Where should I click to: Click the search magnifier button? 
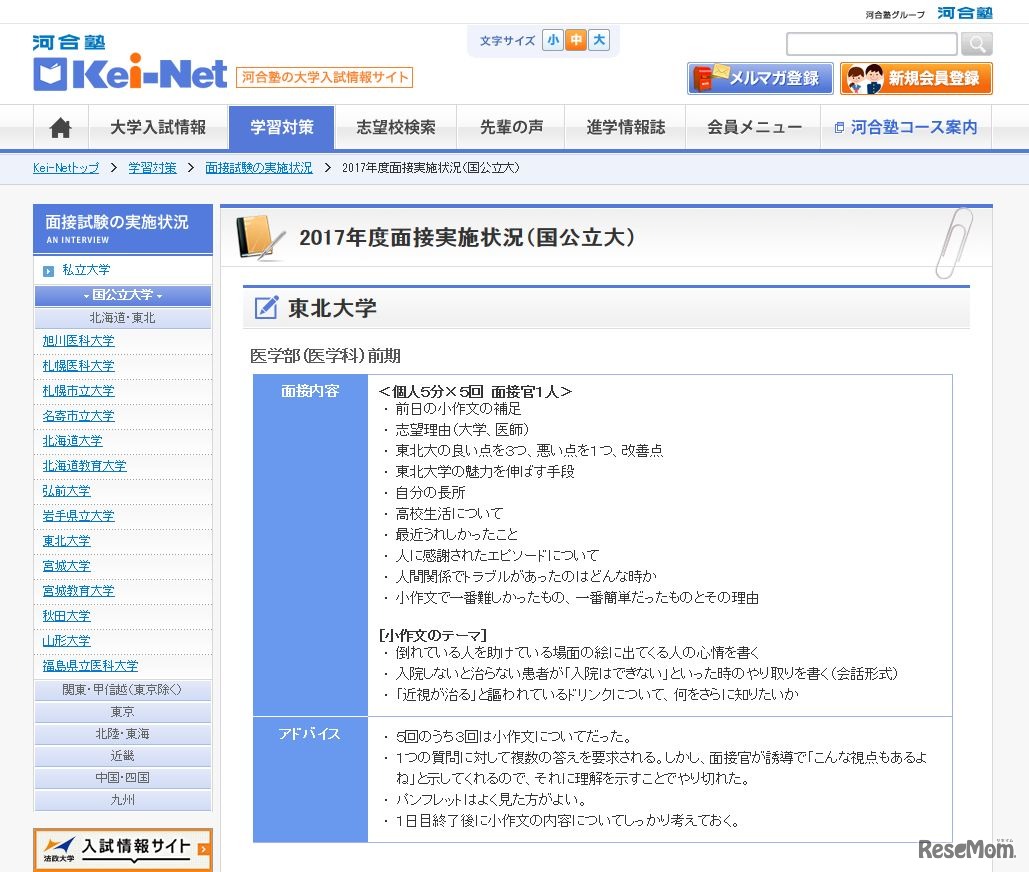tap(976, 44)
